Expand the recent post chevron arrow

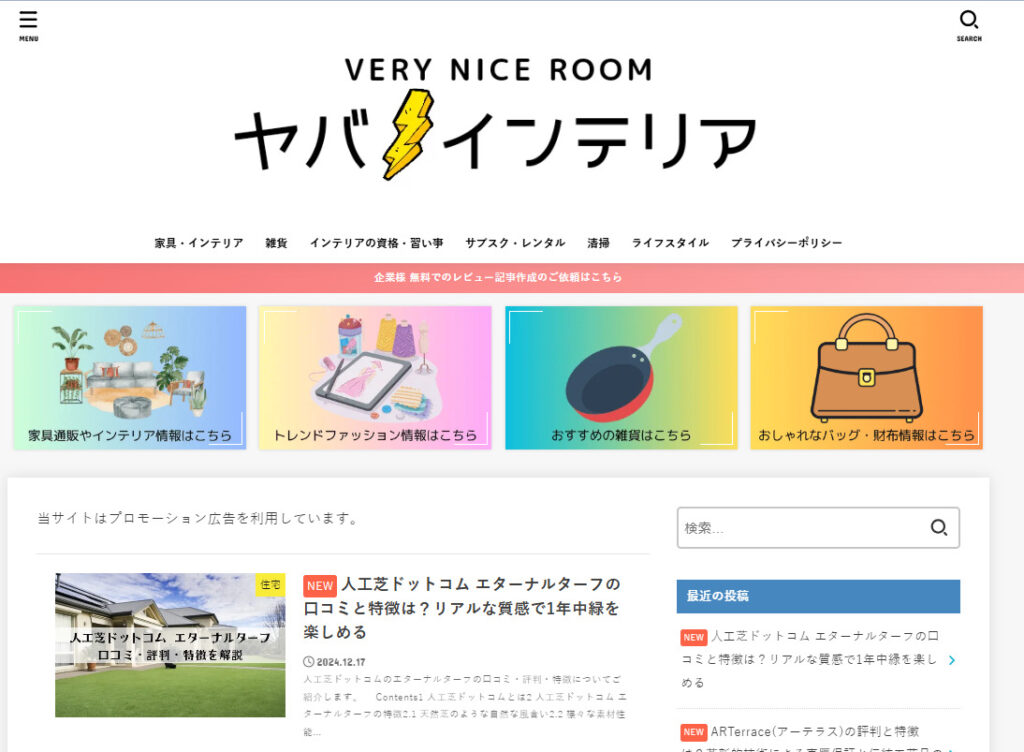tap(952, 660)
